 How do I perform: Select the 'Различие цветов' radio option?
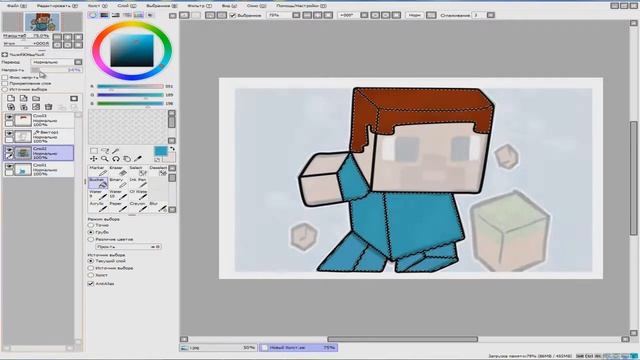[91, 239]
